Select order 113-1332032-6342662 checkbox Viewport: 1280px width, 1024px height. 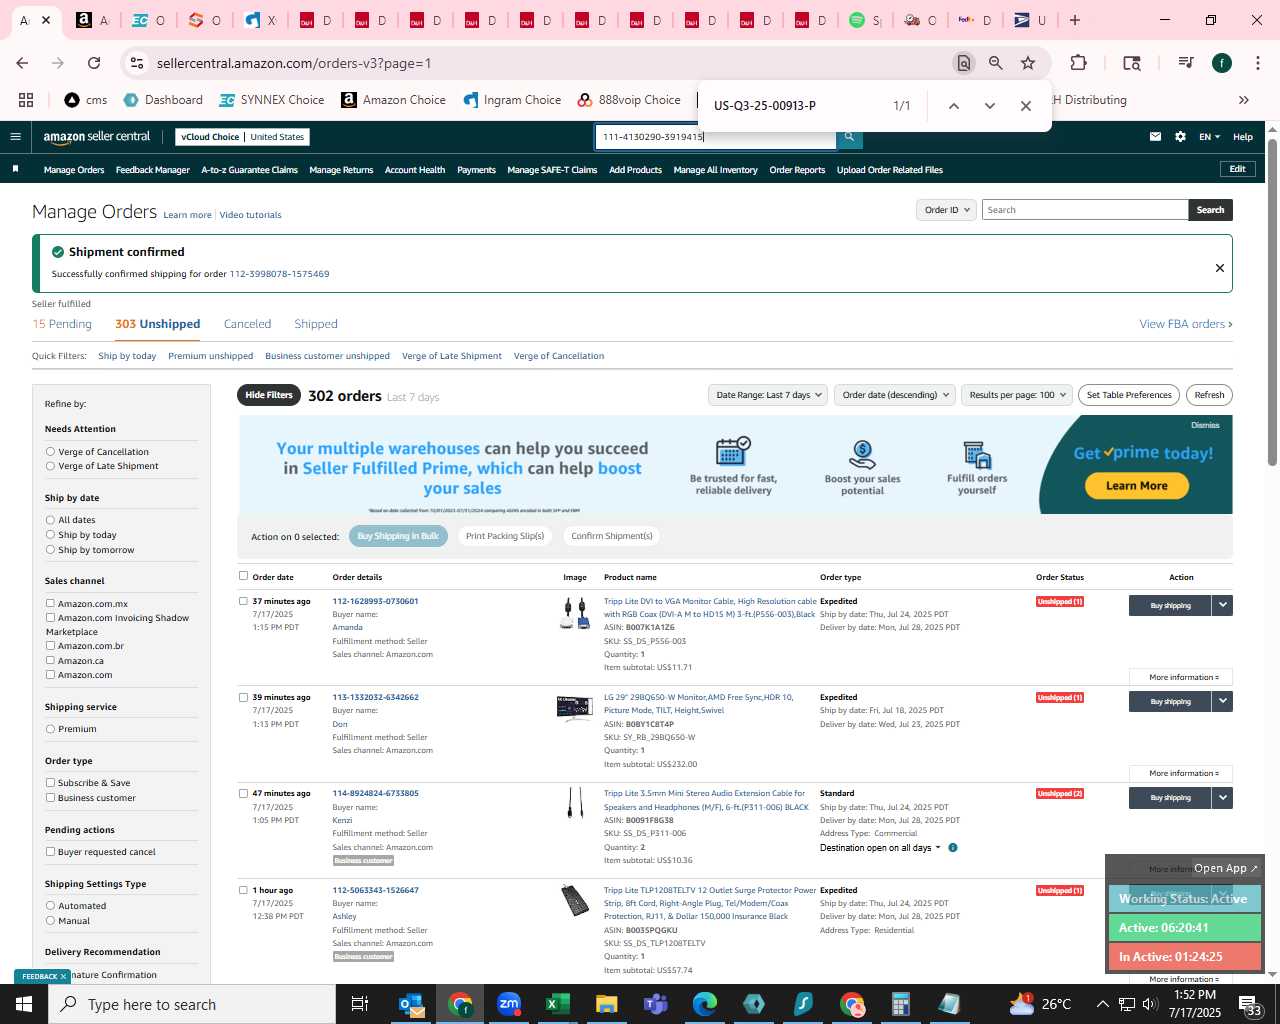(243, 698)
